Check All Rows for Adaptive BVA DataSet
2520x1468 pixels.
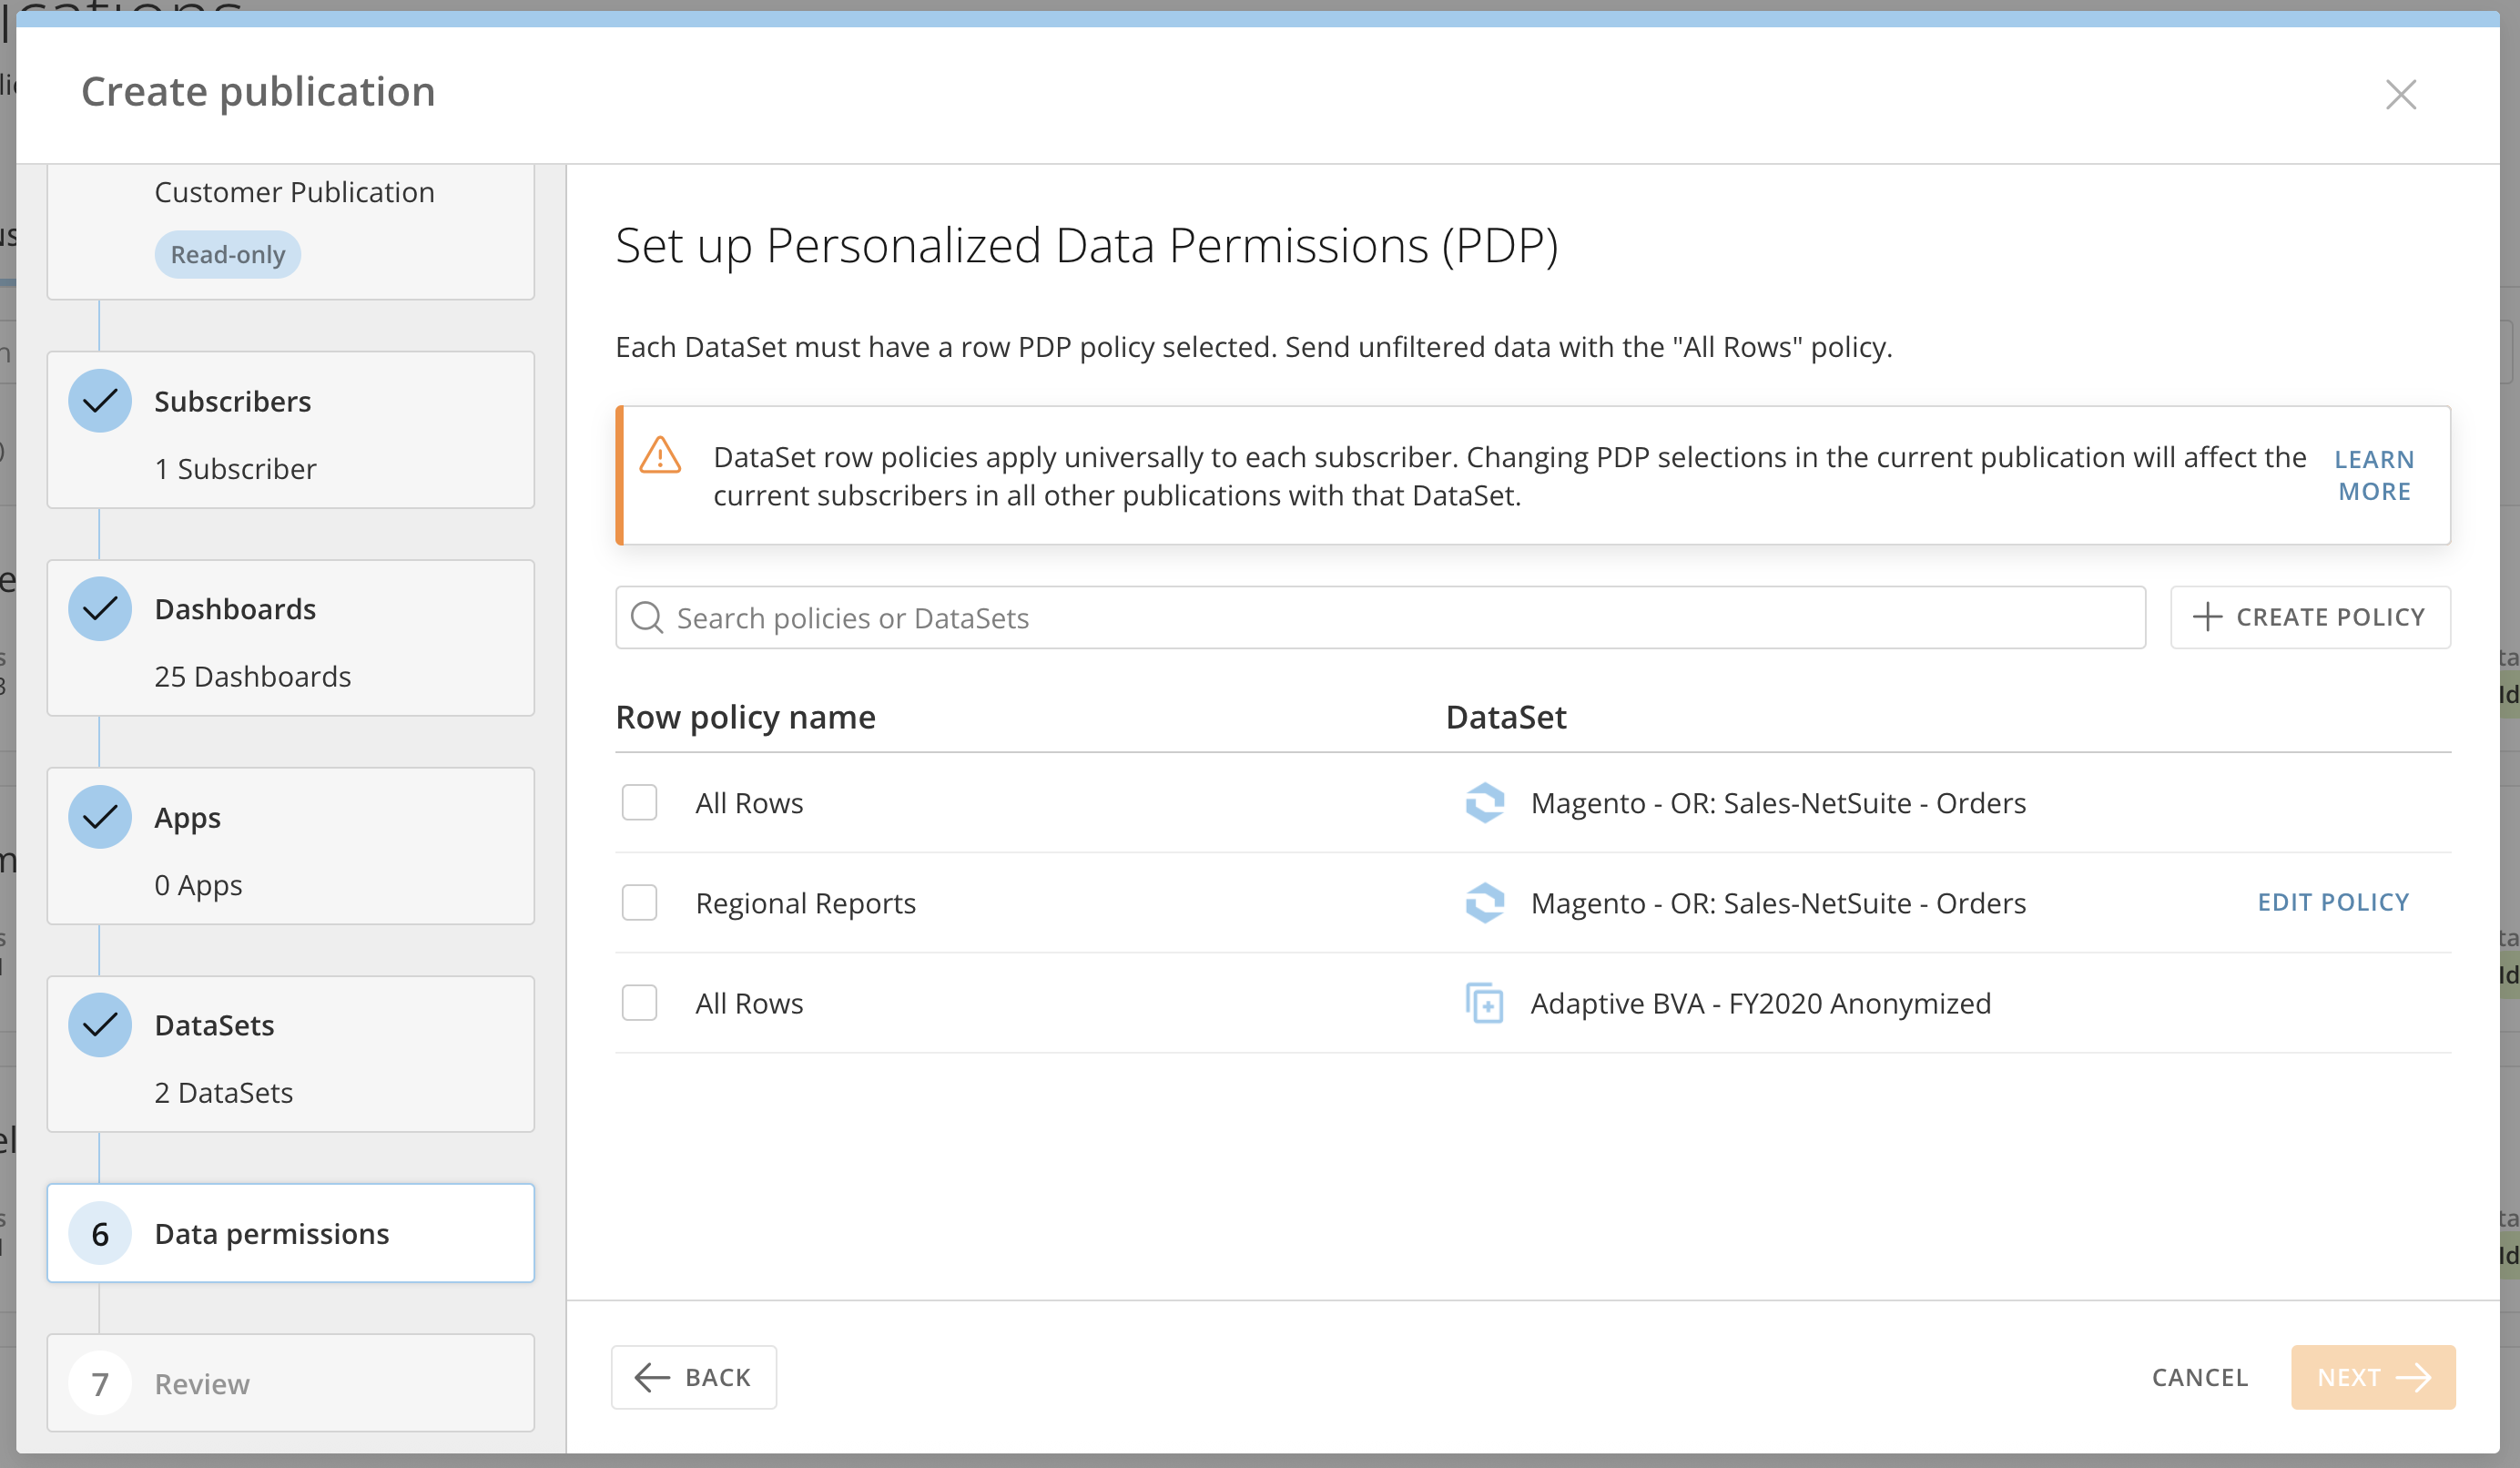[x=639, y=1002]
